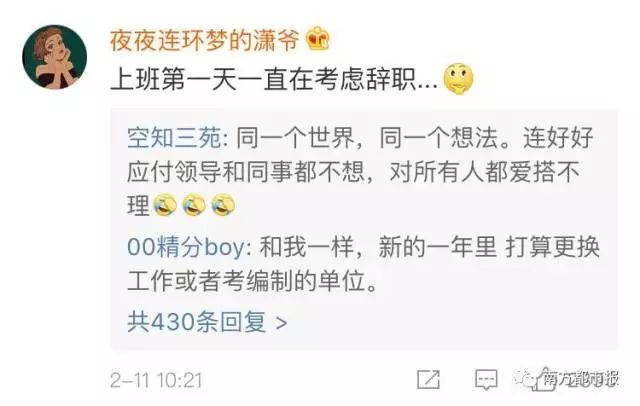Click the chevron arrow after 共430条回复
This screenshot has height=406, width=640.
click(282, 323)
